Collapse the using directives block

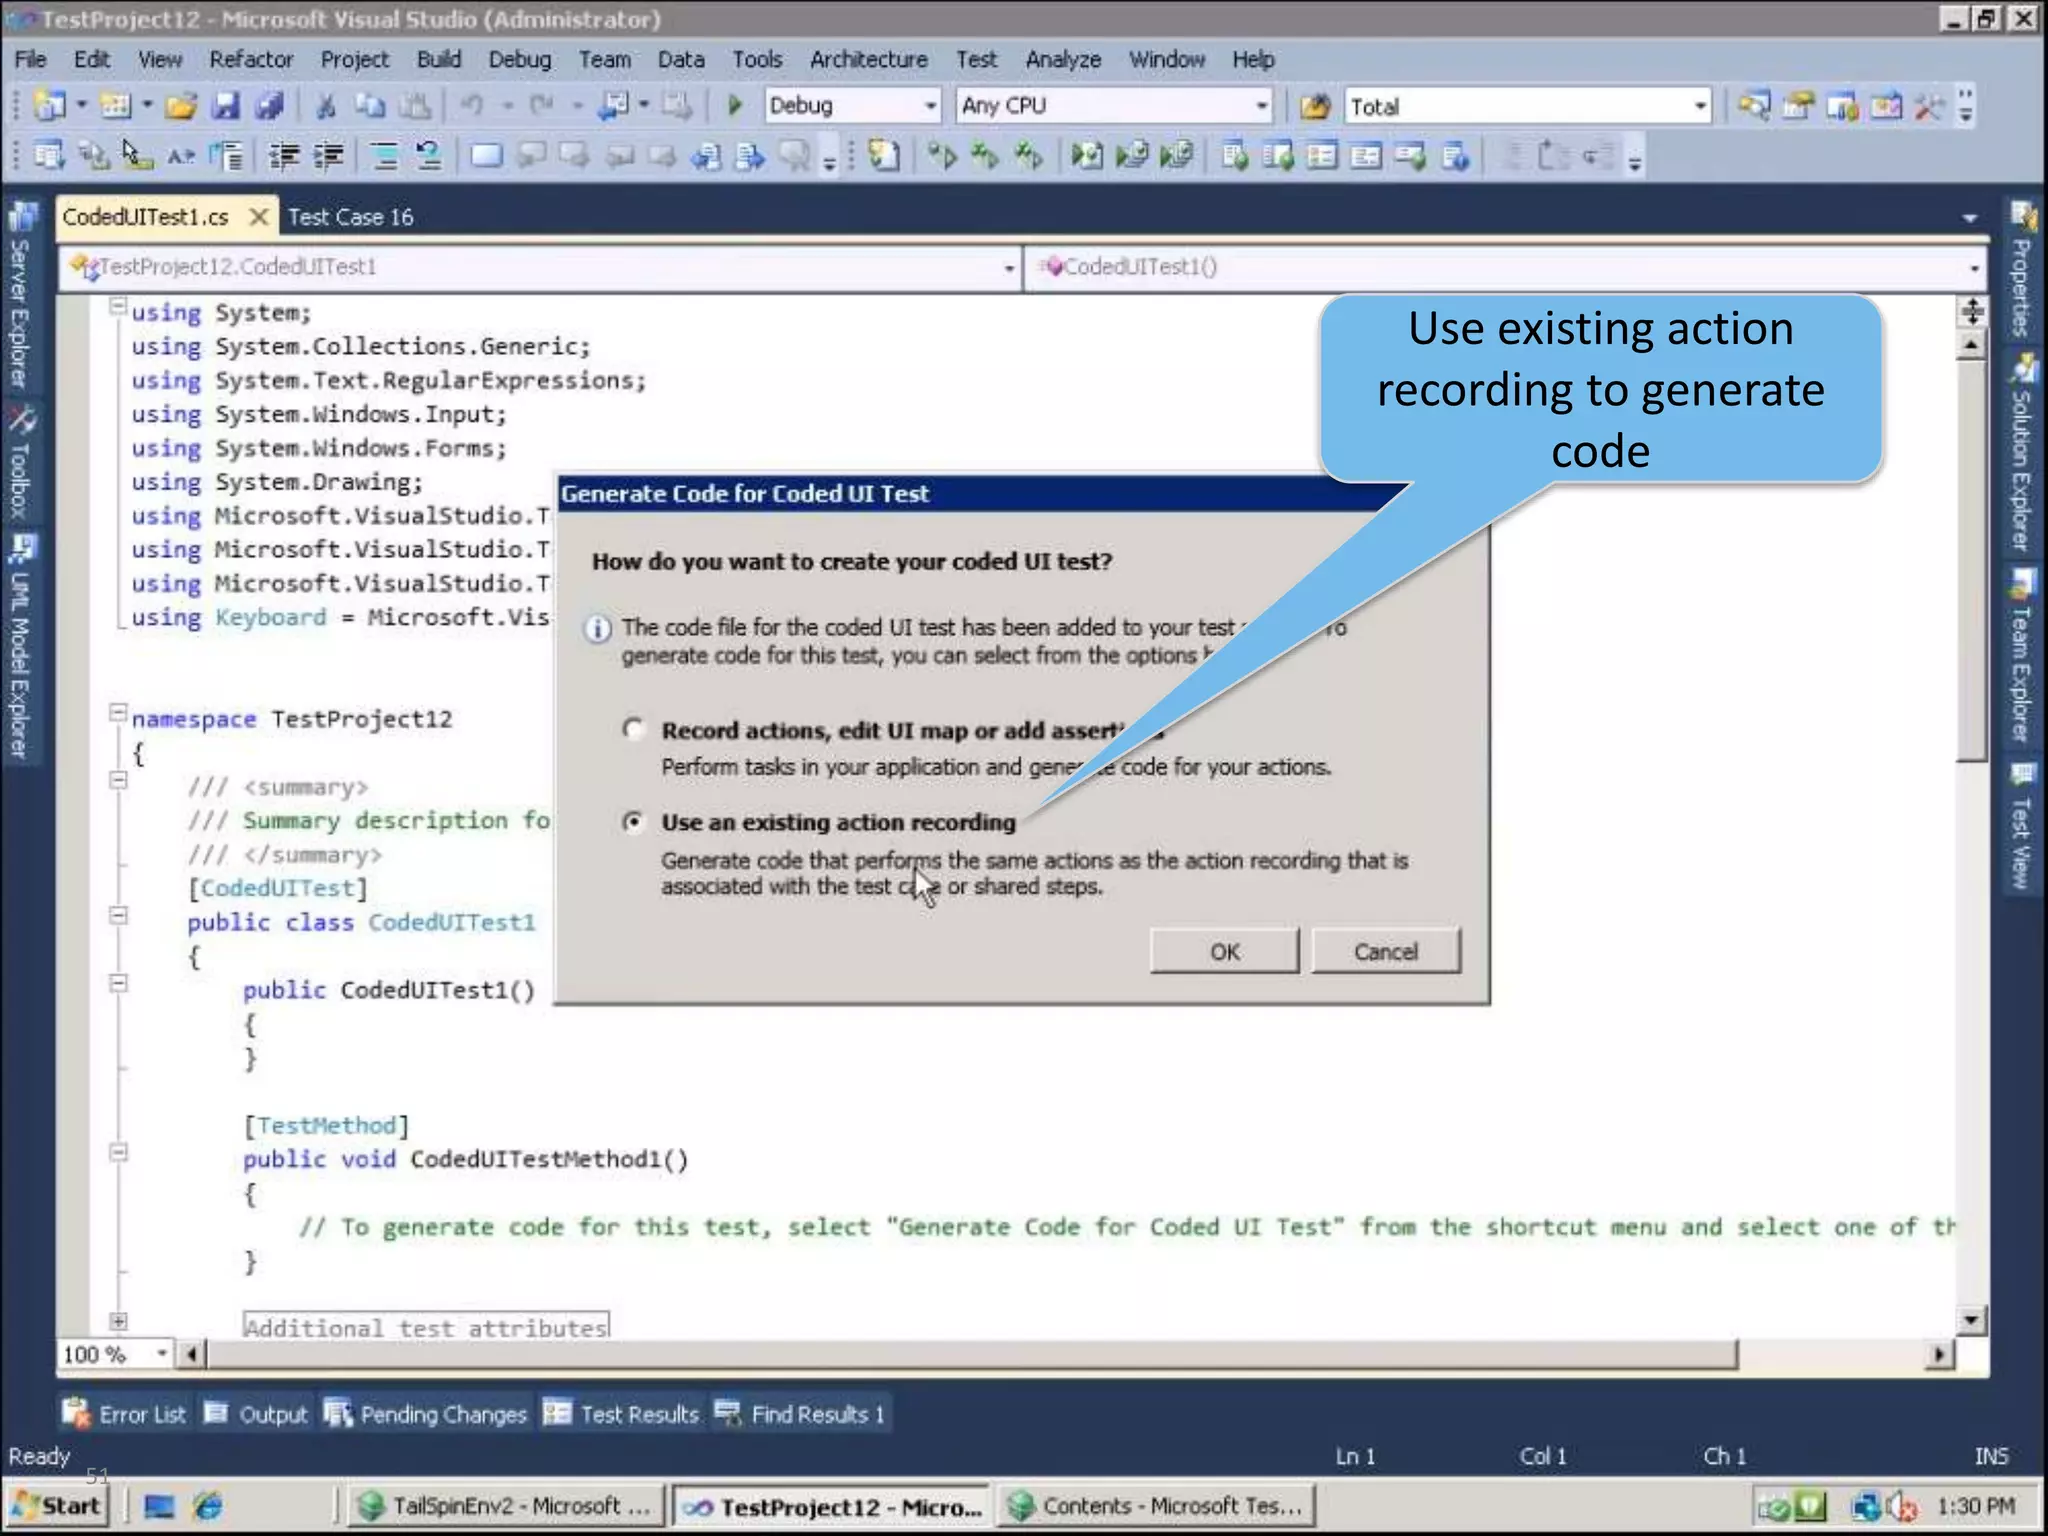(118, 306)
